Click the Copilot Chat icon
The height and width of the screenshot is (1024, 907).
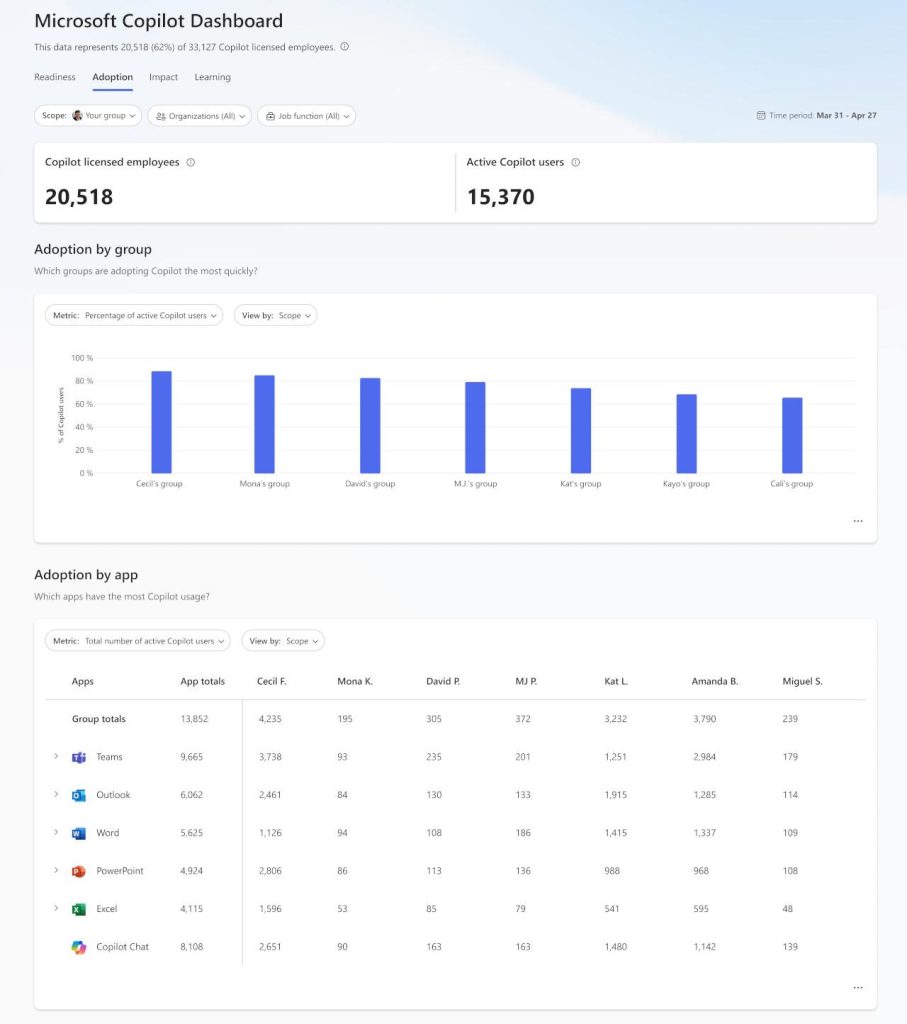[79, 947]
